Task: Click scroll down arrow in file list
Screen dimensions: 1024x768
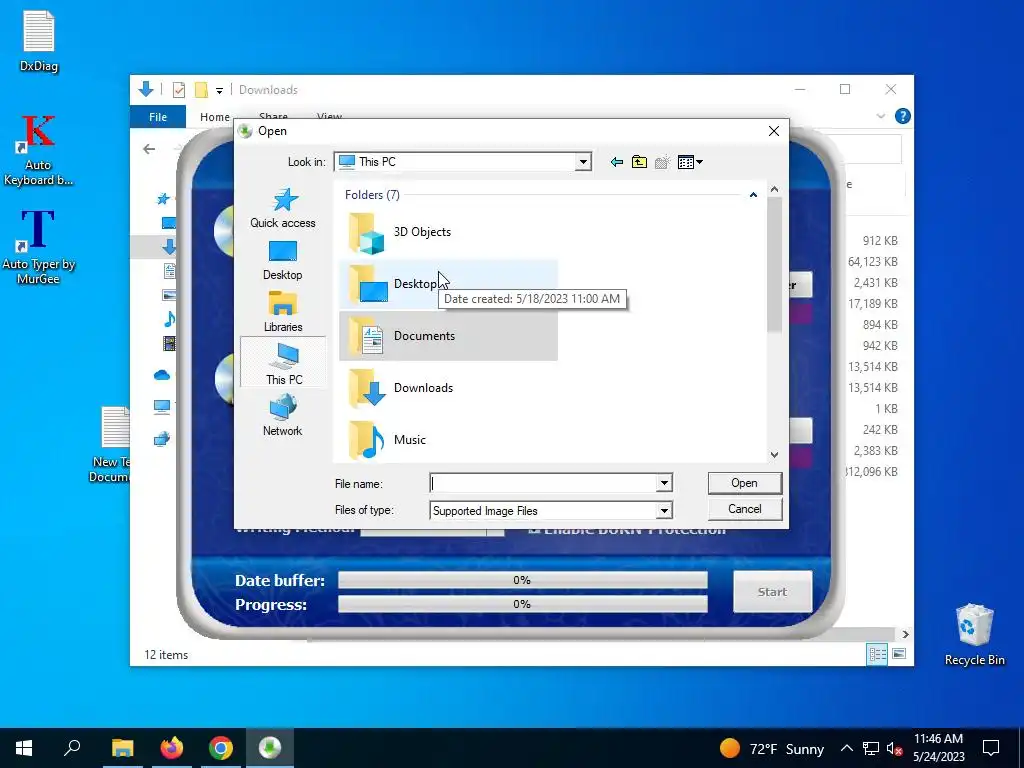Action: 775,455
